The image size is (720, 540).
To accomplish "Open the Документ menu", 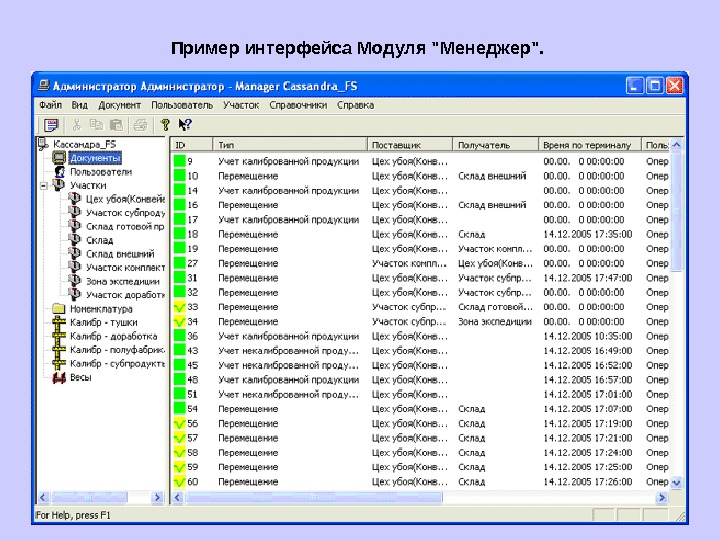I will [119, 105].
